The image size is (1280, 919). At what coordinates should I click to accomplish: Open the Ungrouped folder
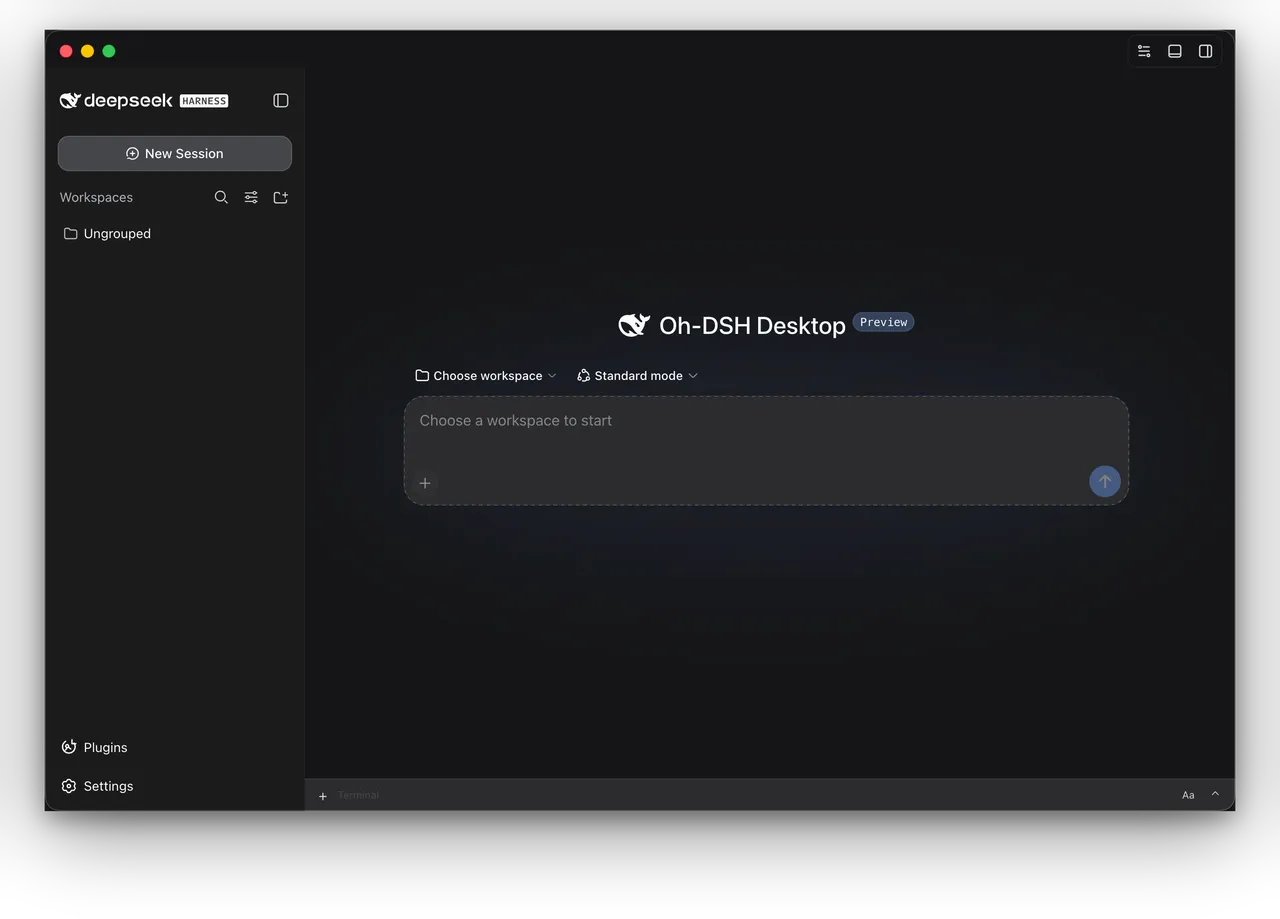tap(108, 233)
